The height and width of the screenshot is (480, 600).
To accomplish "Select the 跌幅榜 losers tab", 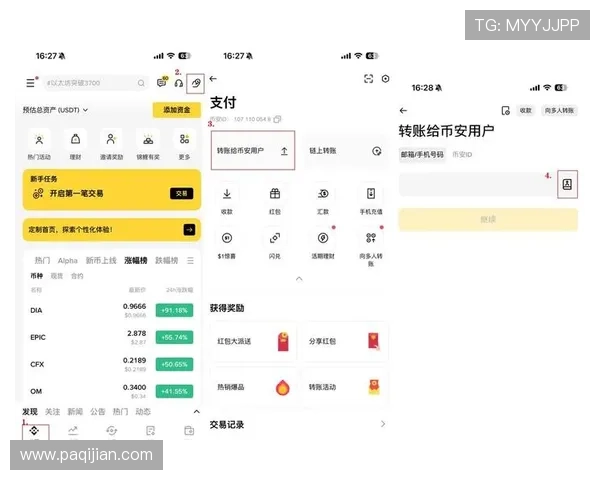I will [166, 261].
